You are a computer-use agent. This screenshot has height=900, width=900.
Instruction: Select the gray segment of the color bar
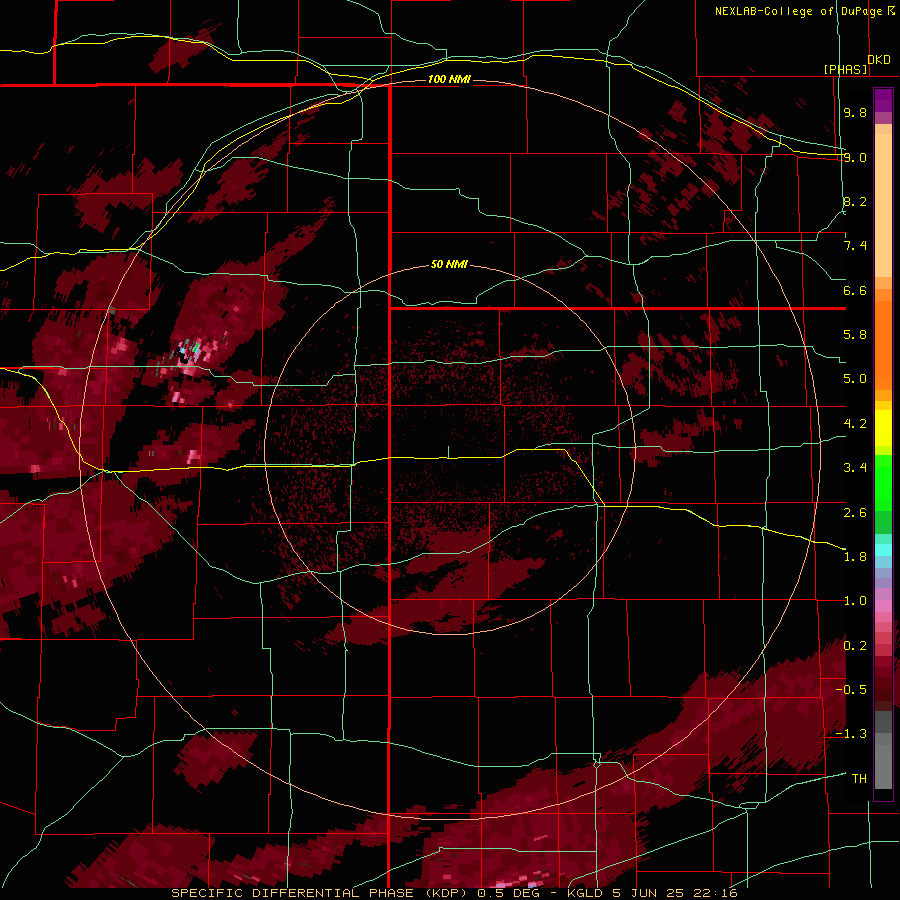click(883, 750)
